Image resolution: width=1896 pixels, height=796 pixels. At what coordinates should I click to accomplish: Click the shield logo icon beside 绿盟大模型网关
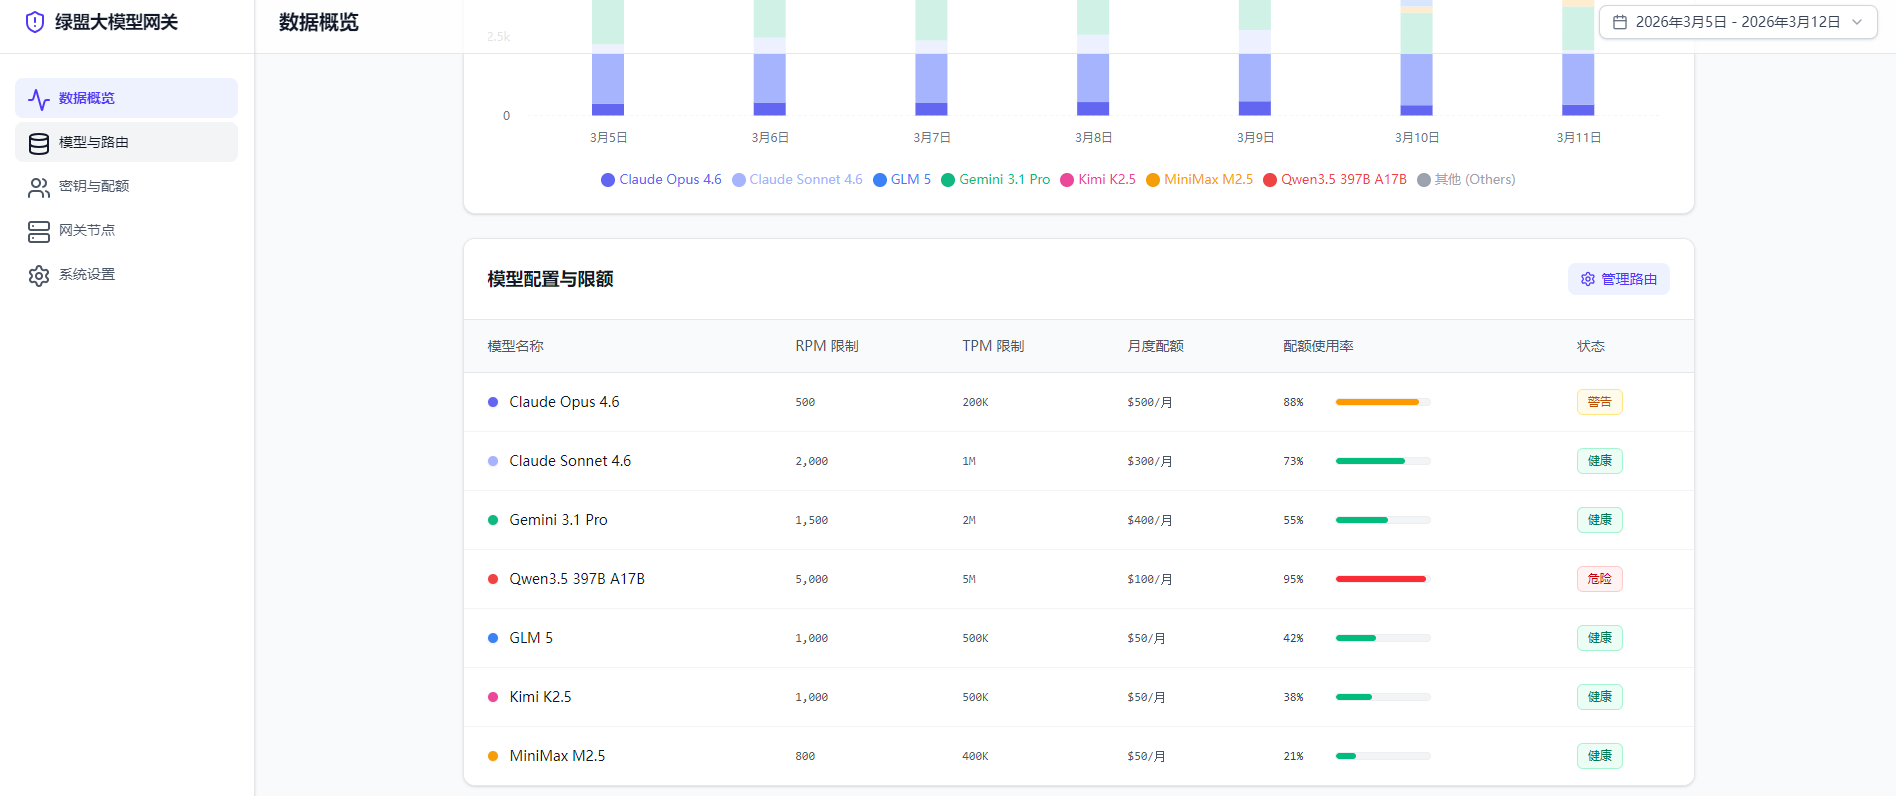[35, 22]
